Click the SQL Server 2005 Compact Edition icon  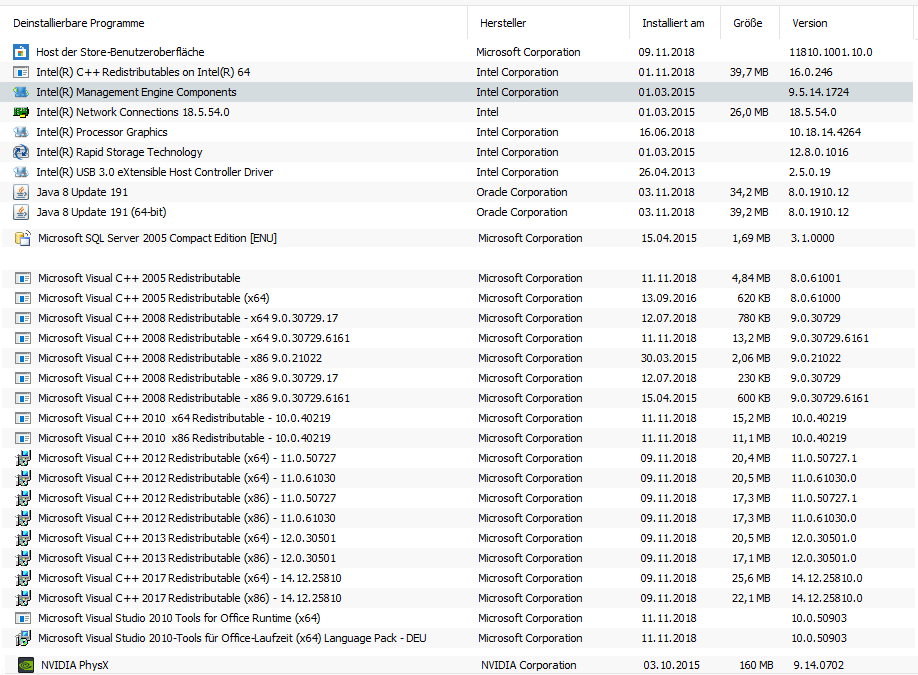23,238
